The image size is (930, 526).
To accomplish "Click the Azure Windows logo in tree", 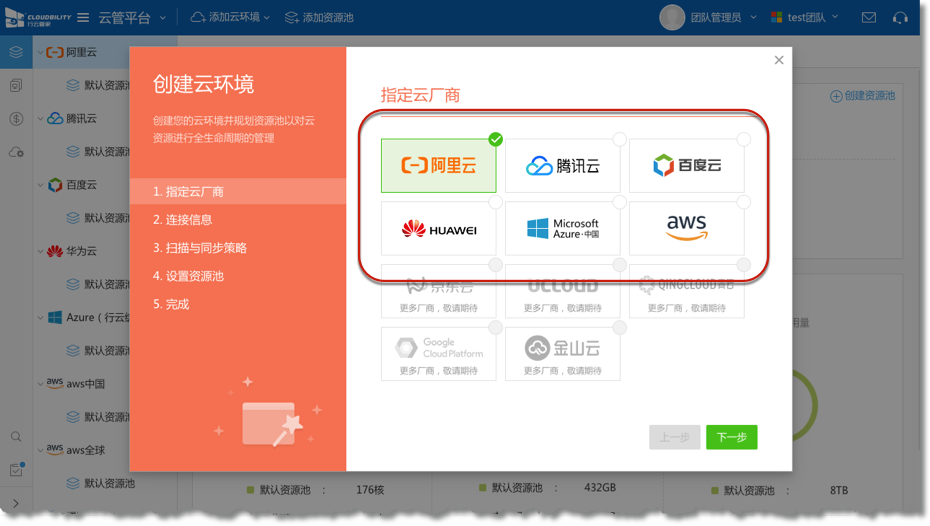I will (55, 317).
